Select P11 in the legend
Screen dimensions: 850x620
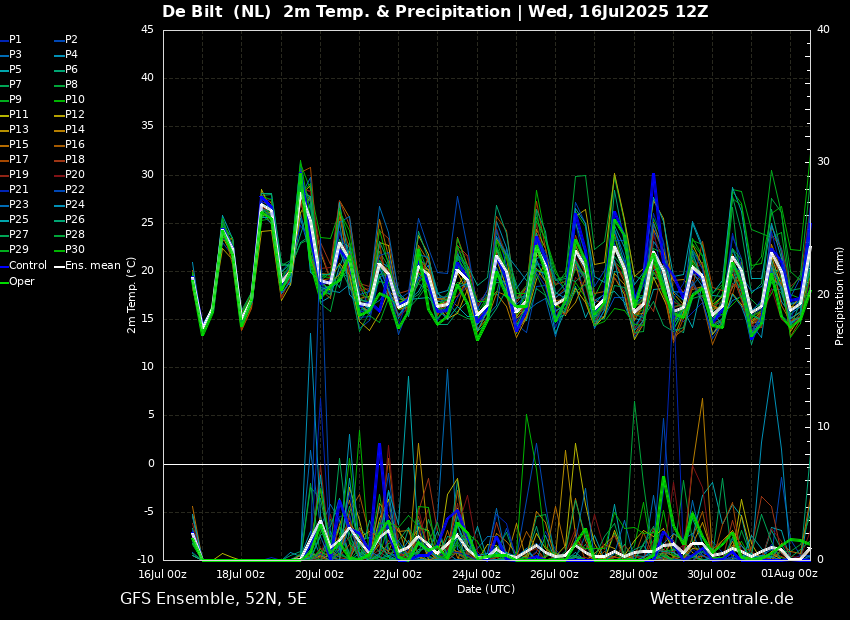[14, 114]
